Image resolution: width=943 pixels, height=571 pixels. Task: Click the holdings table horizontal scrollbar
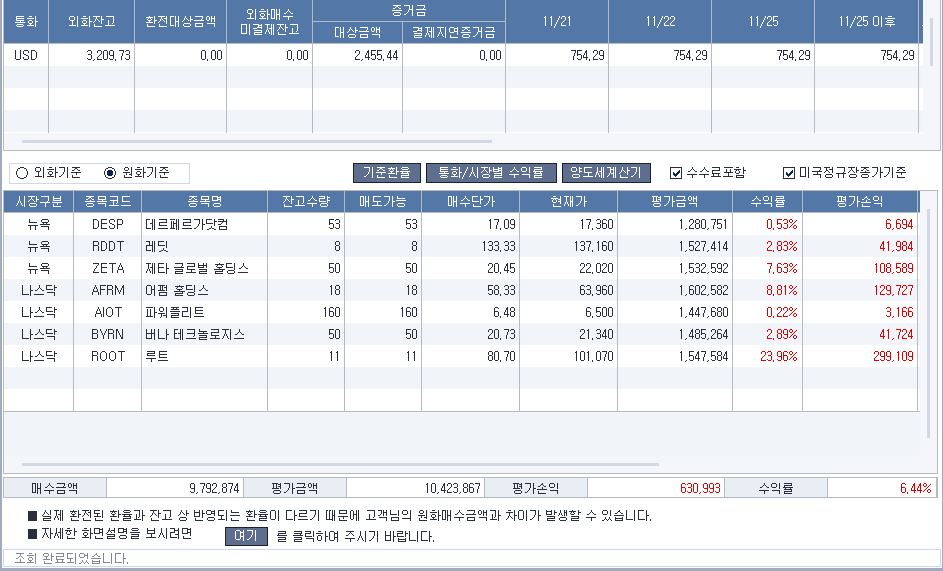(340, 465)
